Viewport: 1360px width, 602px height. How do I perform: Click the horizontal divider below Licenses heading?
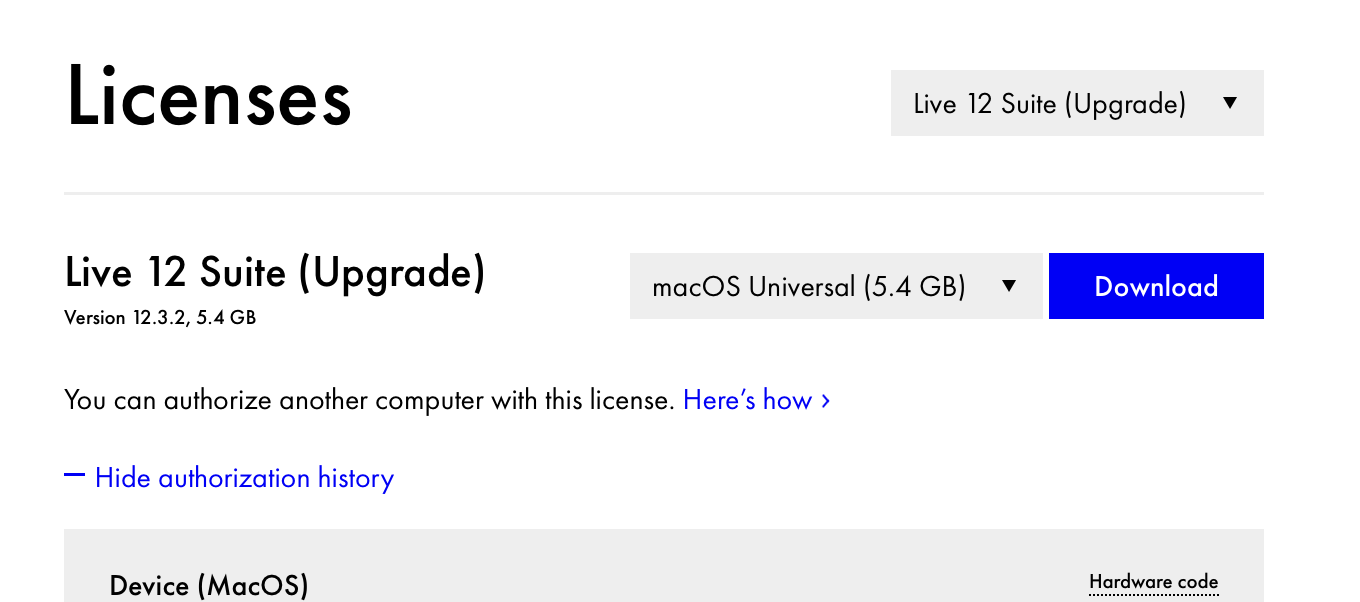click(663, 192)
